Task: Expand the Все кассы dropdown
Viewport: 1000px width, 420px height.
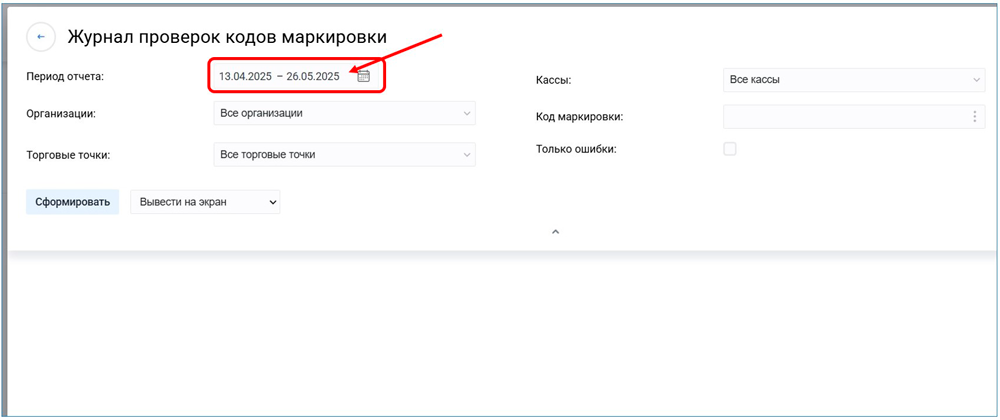Action: click(x=853, y=80)
